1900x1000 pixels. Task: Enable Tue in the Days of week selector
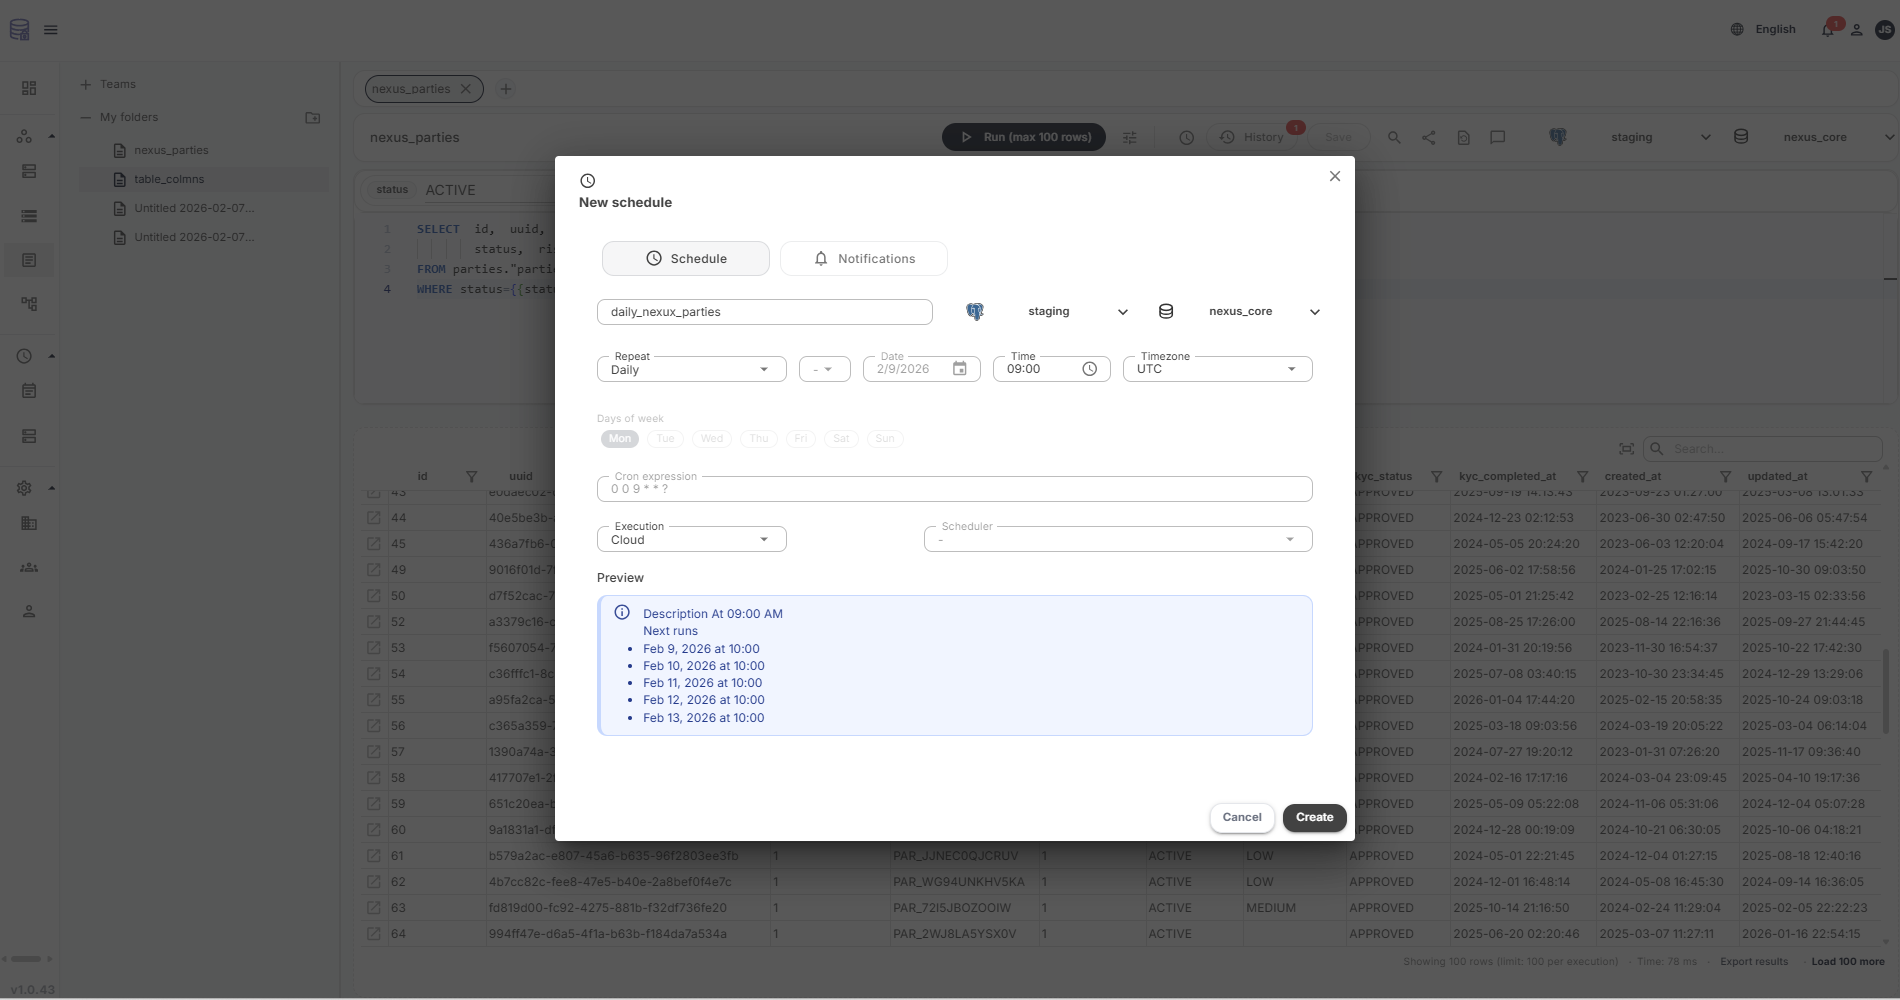tap(665, 439)
